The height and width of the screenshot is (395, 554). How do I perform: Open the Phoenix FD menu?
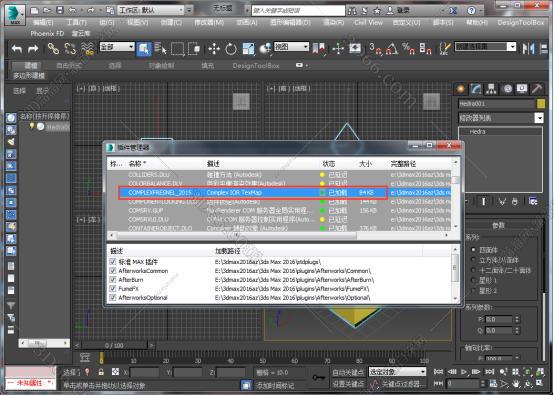47,34
